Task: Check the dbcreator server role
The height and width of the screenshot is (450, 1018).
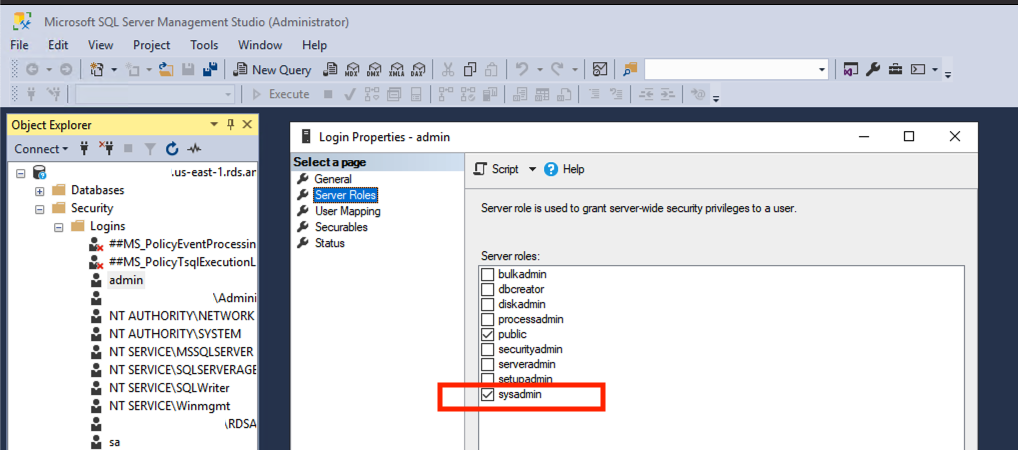Action: click(x=488, y=289)
